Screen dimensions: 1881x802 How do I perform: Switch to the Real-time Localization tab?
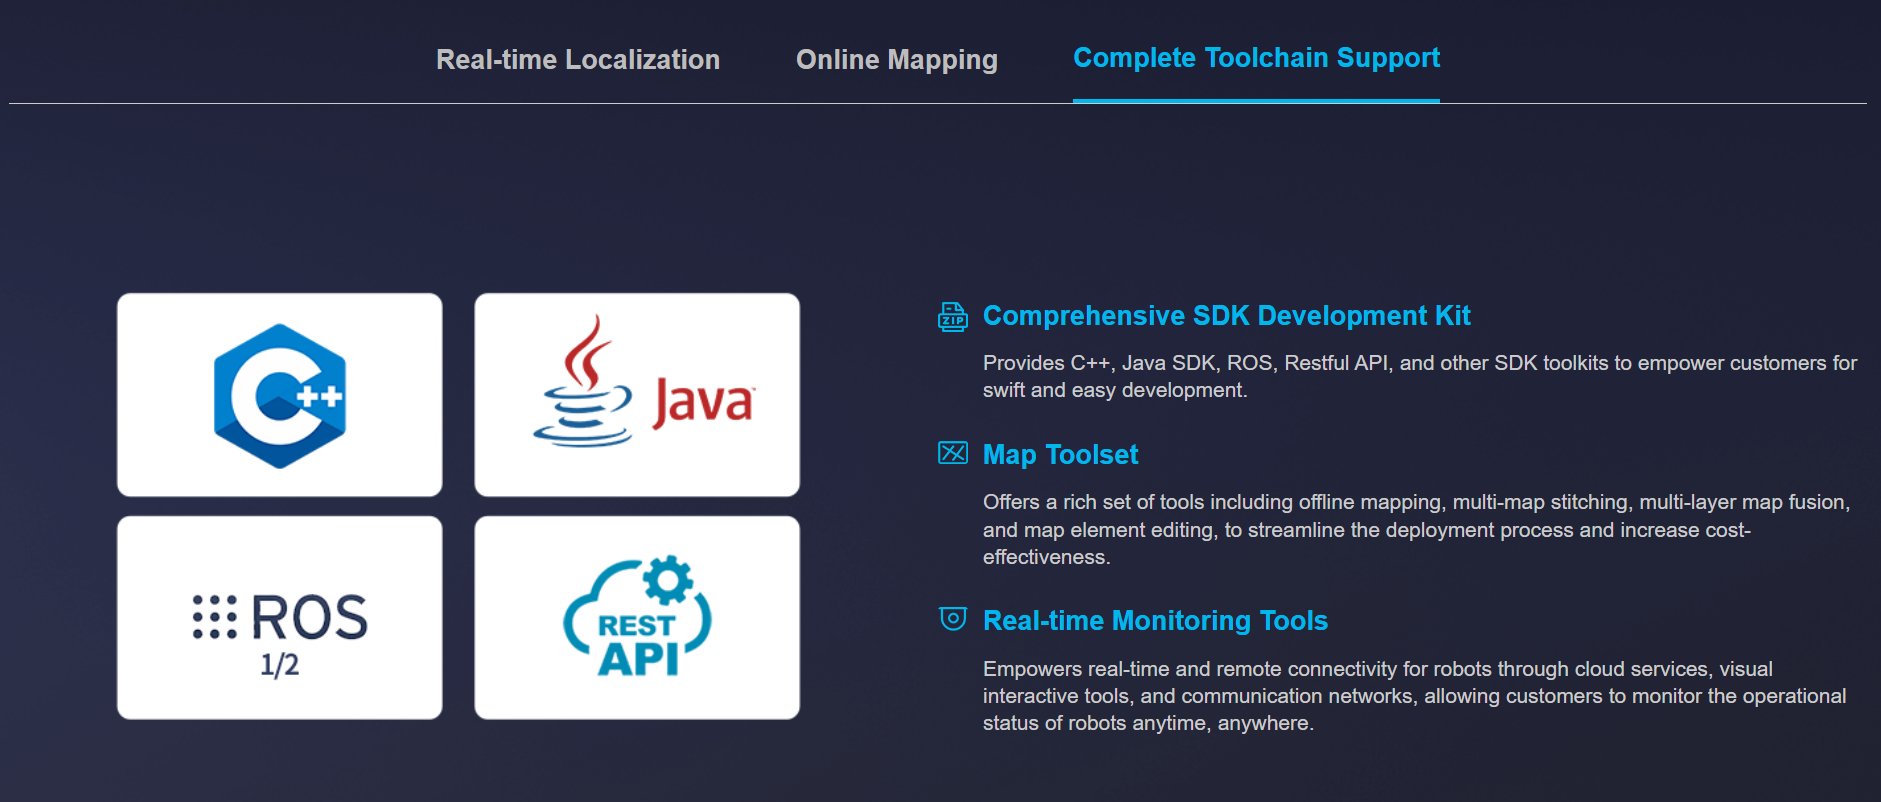click(x=577, y=60)
